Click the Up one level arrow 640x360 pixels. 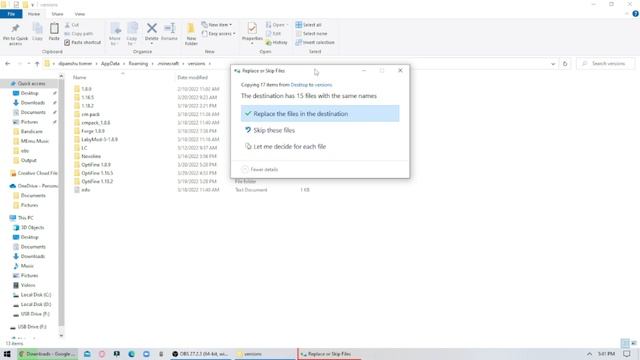37,64
